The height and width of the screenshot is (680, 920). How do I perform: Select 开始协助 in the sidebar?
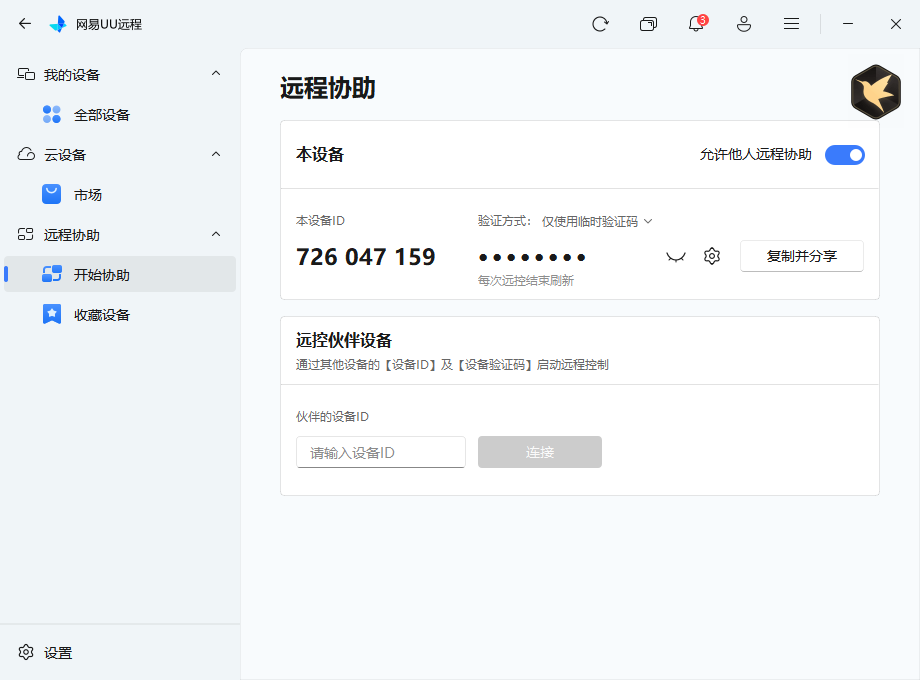click(120, 274)
